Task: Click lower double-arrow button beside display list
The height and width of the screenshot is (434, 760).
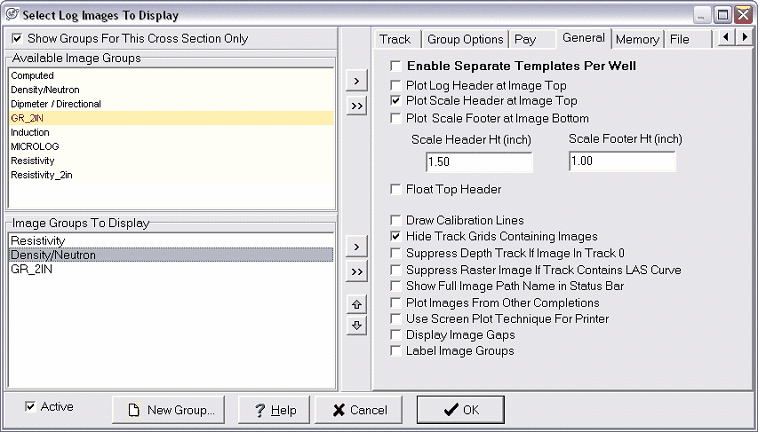Action: (357, 272)
